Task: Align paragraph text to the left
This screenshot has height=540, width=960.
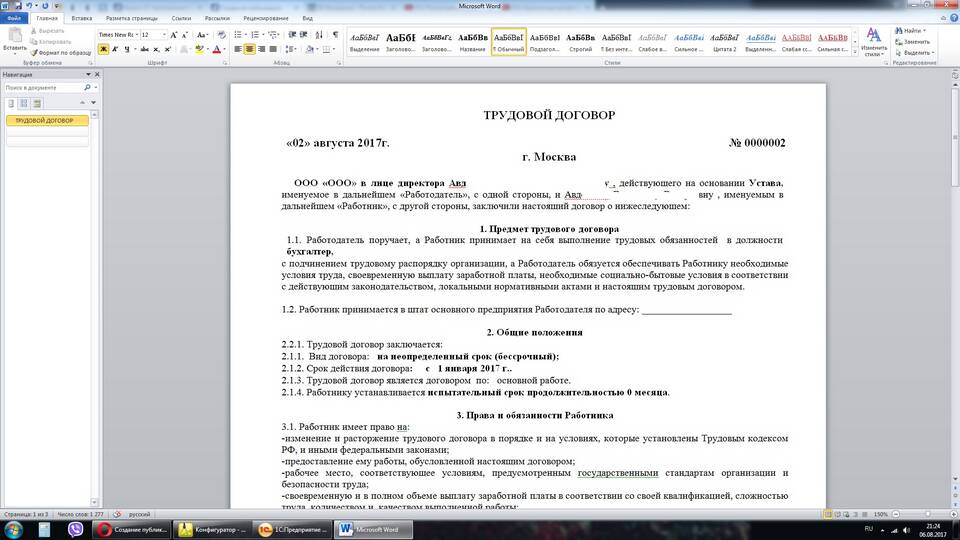Action: coord(238,50)
